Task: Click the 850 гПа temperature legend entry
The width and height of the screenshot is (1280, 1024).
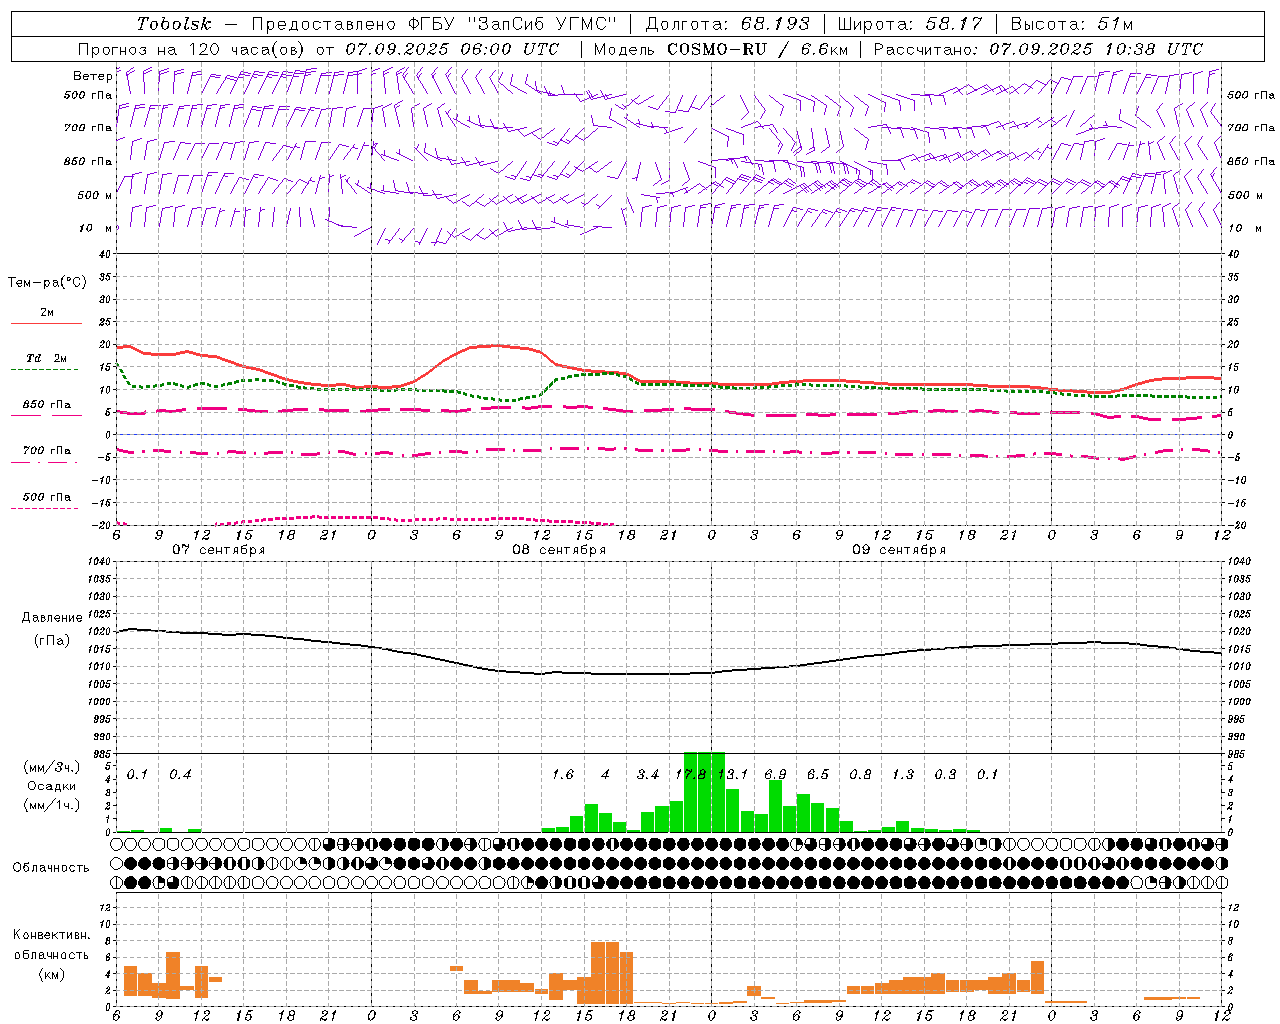Action: point(46,405)
